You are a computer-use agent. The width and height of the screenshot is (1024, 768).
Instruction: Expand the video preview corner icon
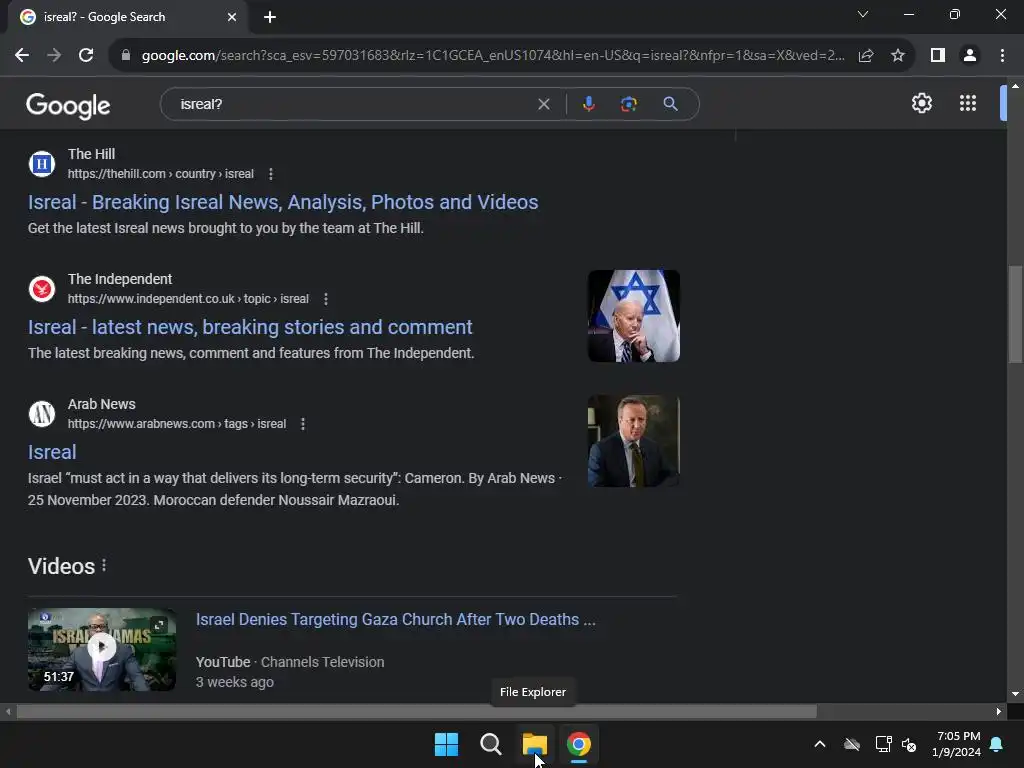click(x=159, y=625)
